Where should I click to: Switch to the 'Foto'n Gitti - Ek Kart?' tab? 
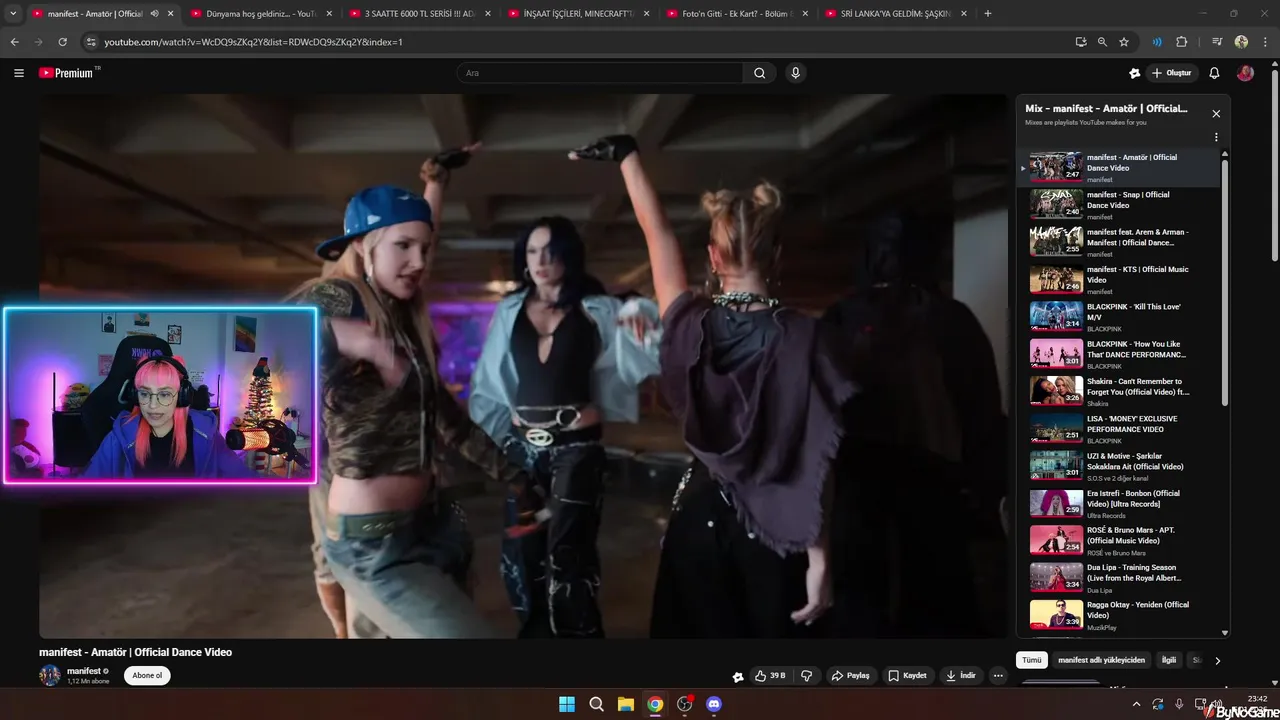click(737, 14)
